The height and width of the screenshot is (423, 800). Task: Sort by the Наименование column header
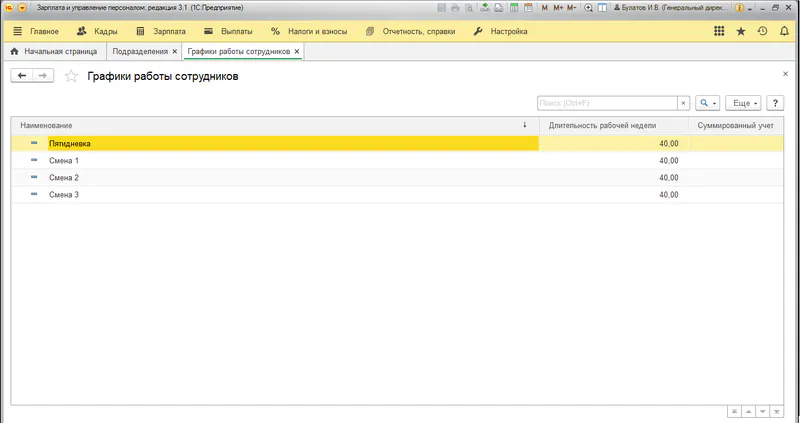tap(270, 125)
